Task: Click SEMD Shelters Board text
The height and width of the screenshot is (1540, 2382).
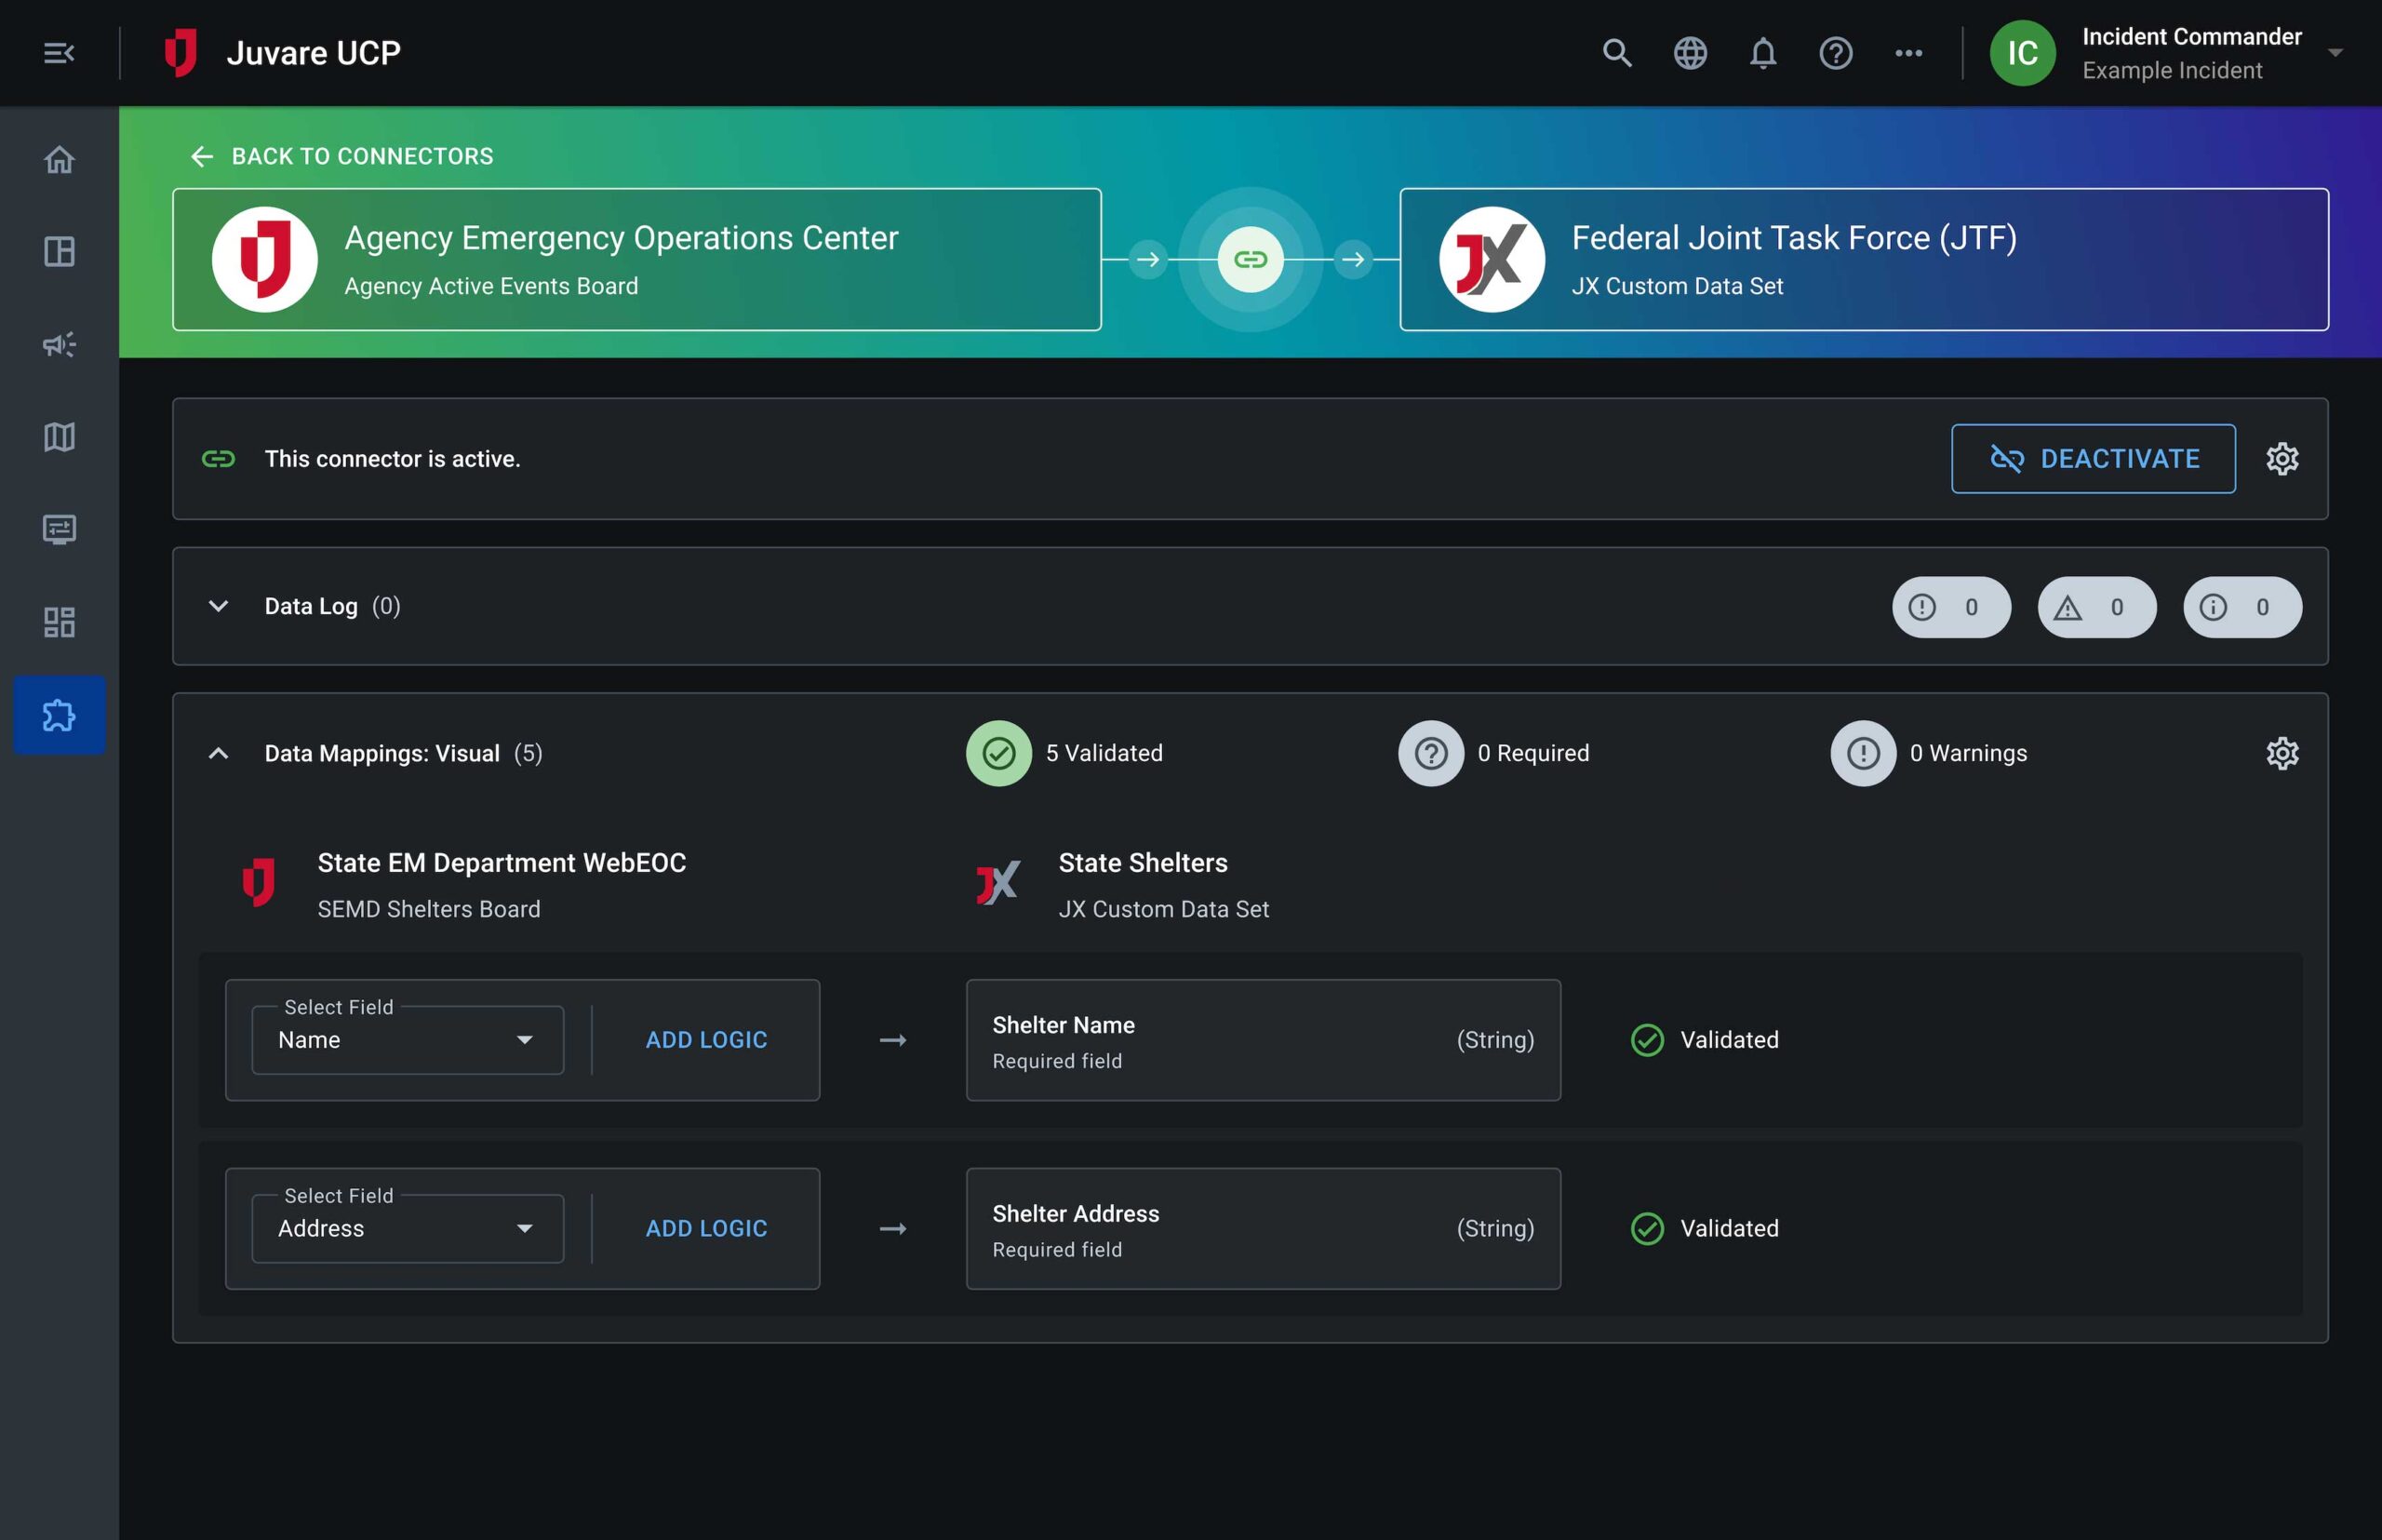Action: [429, 909]
